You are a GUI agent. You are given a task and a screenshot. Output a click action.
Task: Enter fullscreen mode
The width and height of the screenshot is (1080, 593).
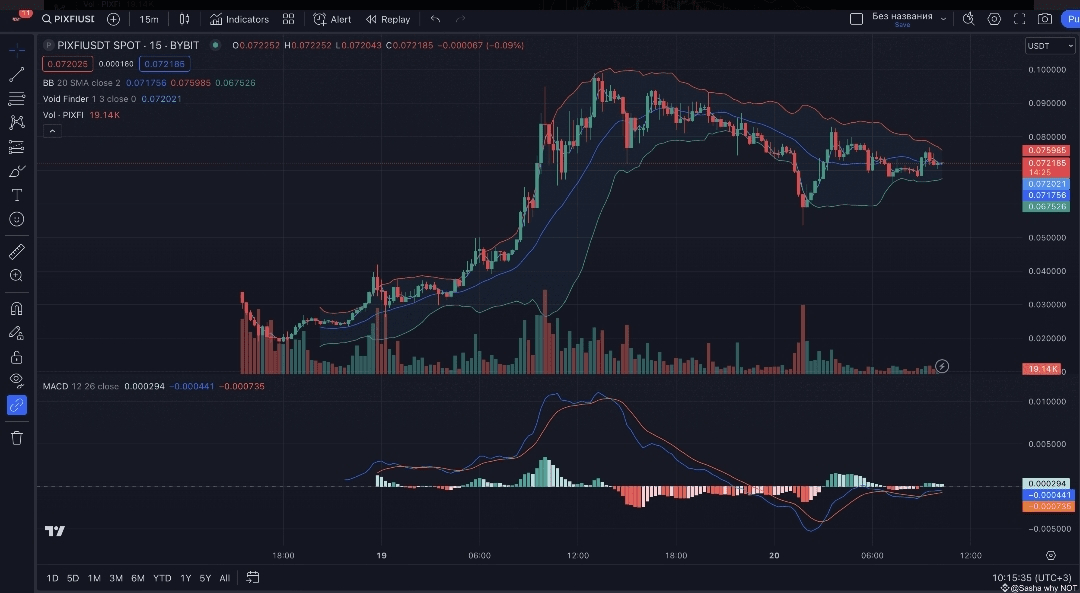click(x=1019, y=19)
